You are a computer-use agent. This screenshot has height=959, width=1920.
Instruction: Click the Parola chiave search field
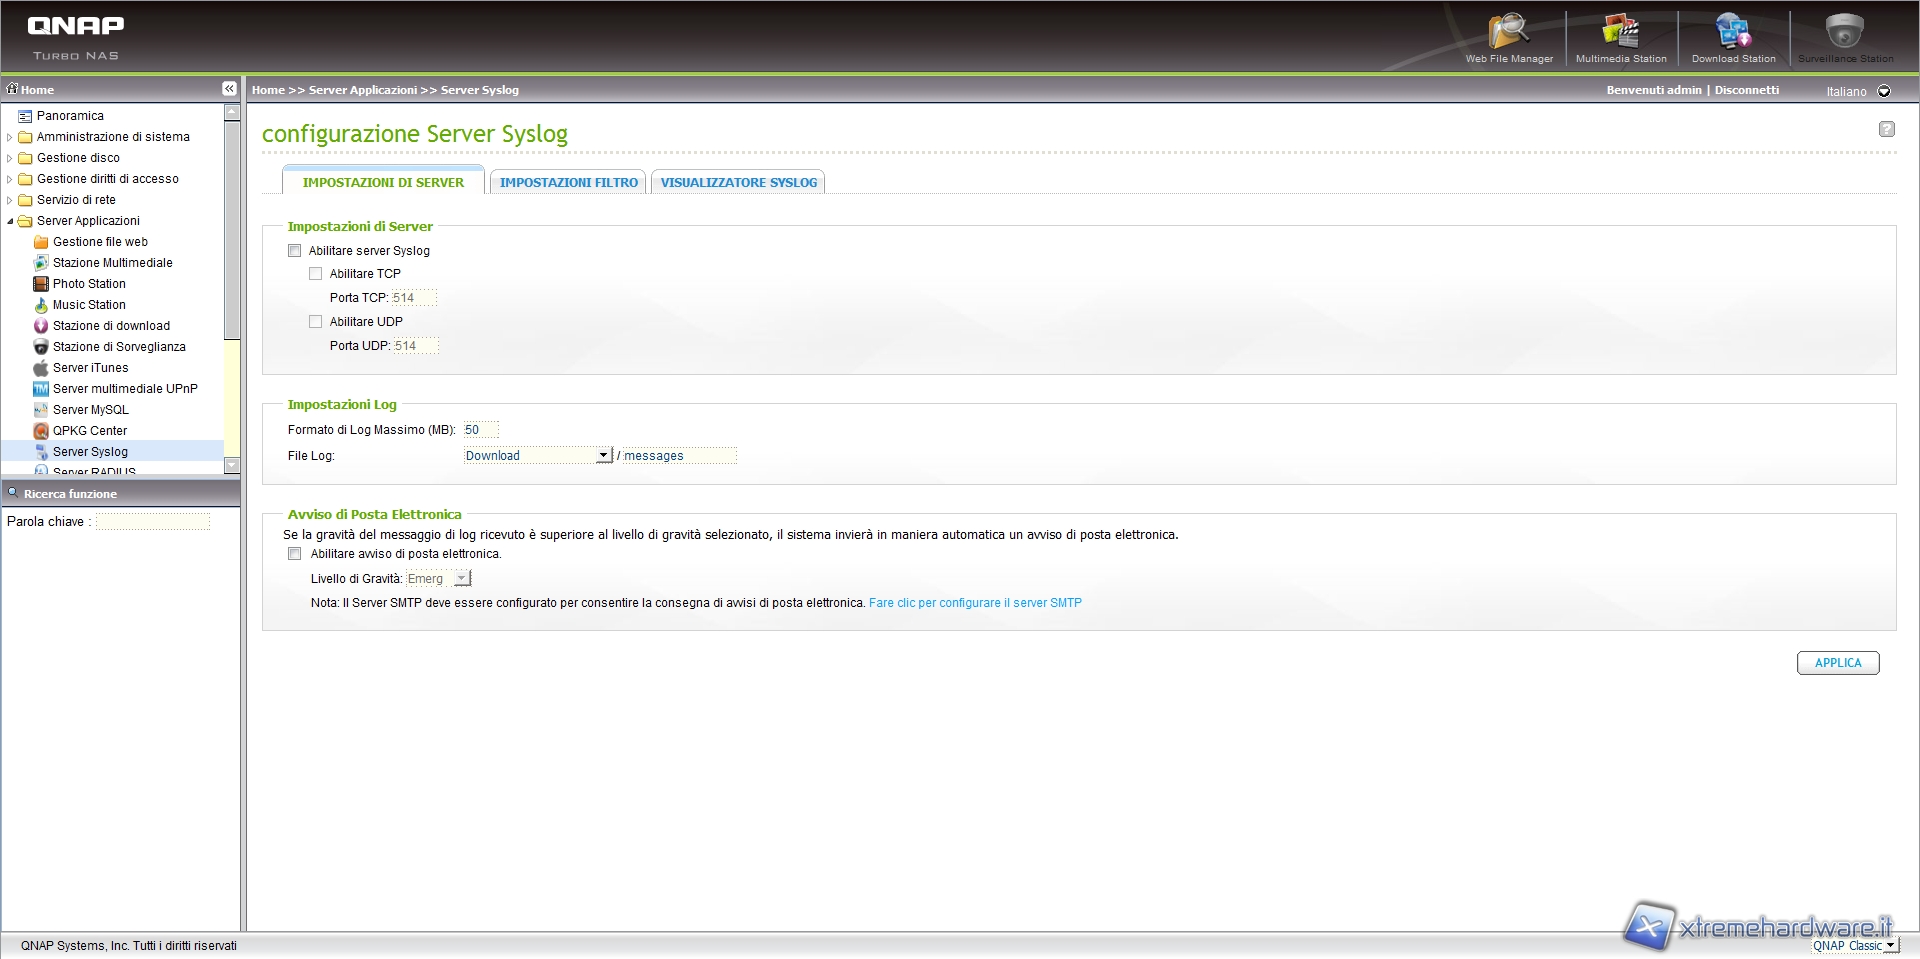pos(153,522)
